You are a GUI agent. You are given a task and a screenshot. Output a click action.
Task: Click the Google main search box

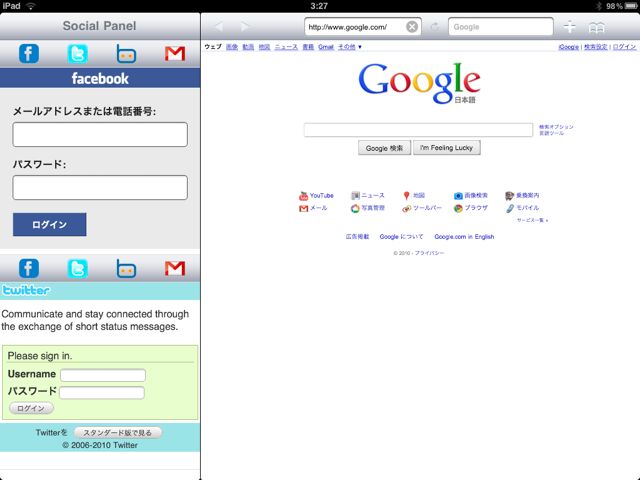(418, 130)
